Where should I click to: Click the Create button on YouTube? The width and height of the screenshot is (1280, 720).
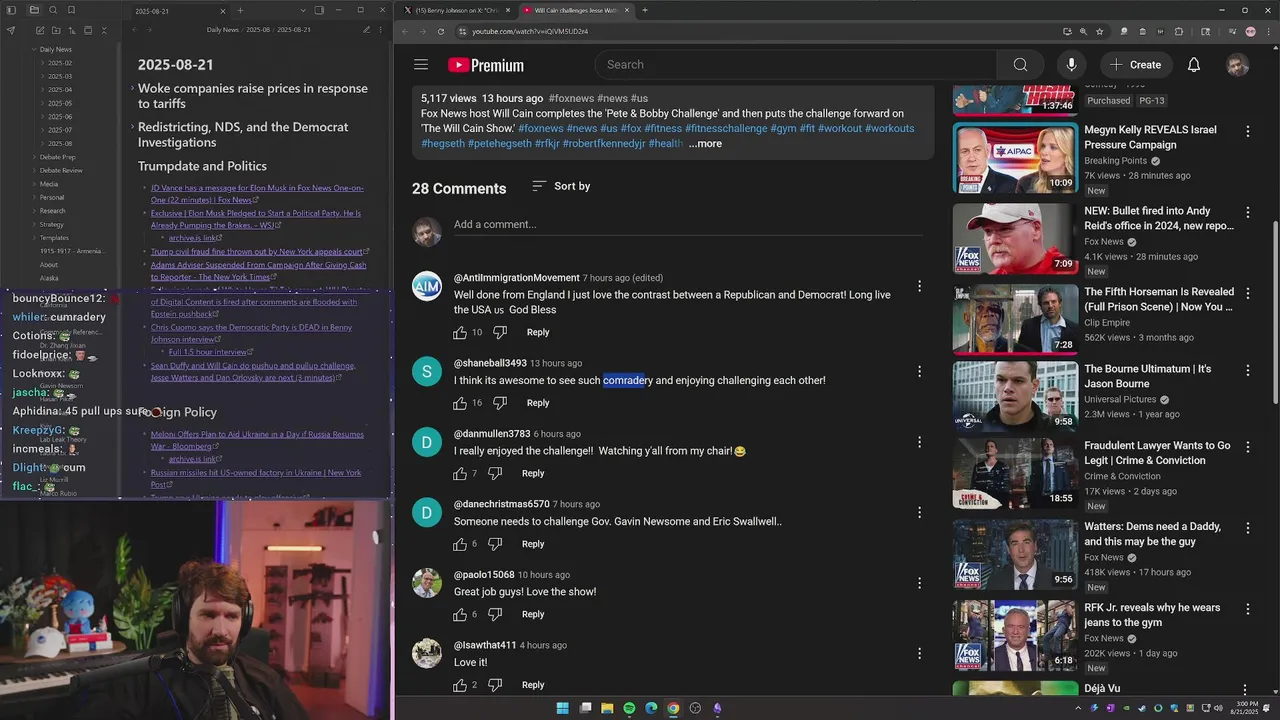[1135, 64]
